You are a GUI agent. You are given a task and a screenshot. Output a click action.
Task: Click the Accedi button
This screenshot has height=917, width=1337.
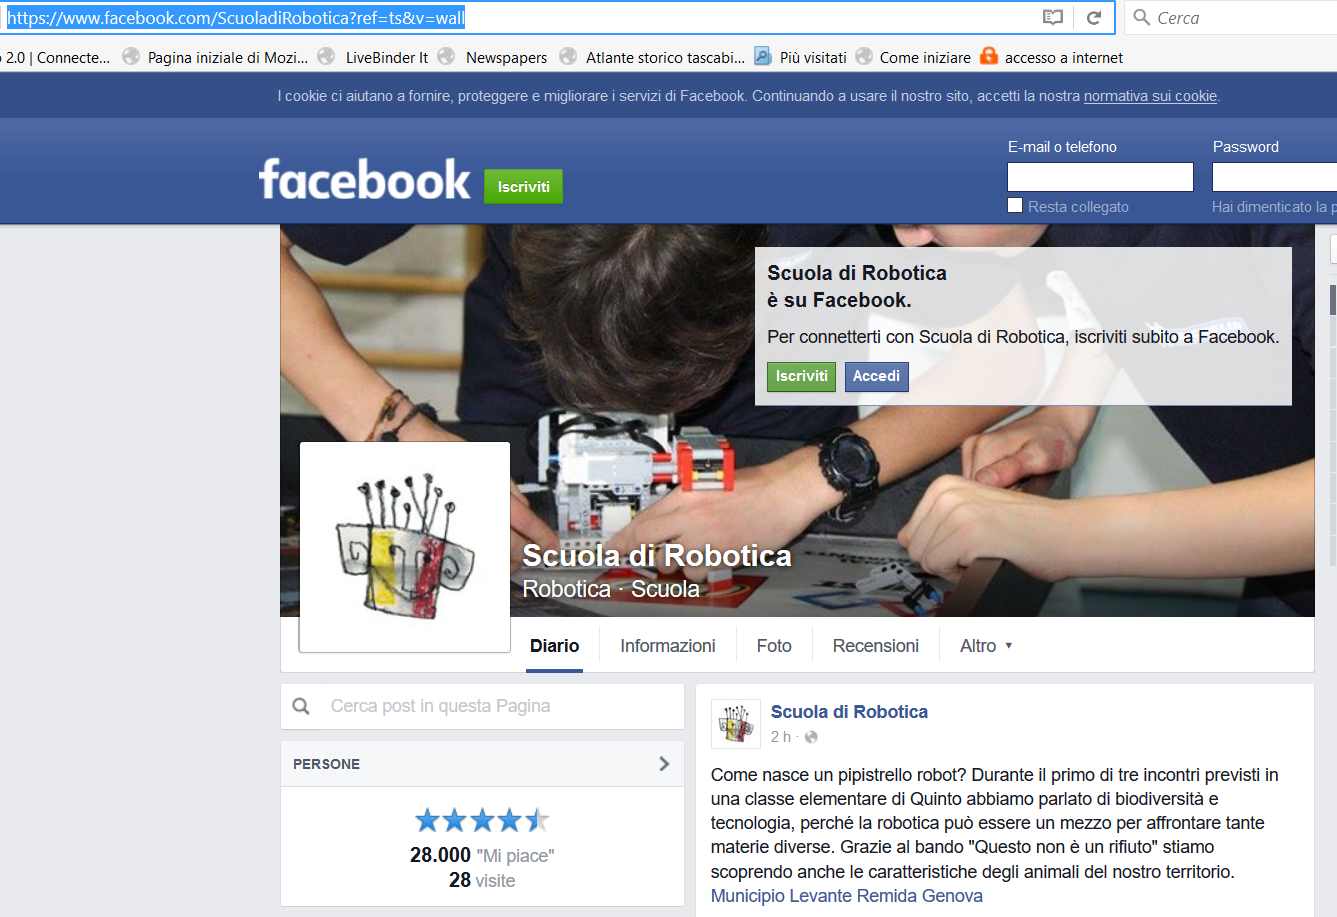tap(877, 376)
